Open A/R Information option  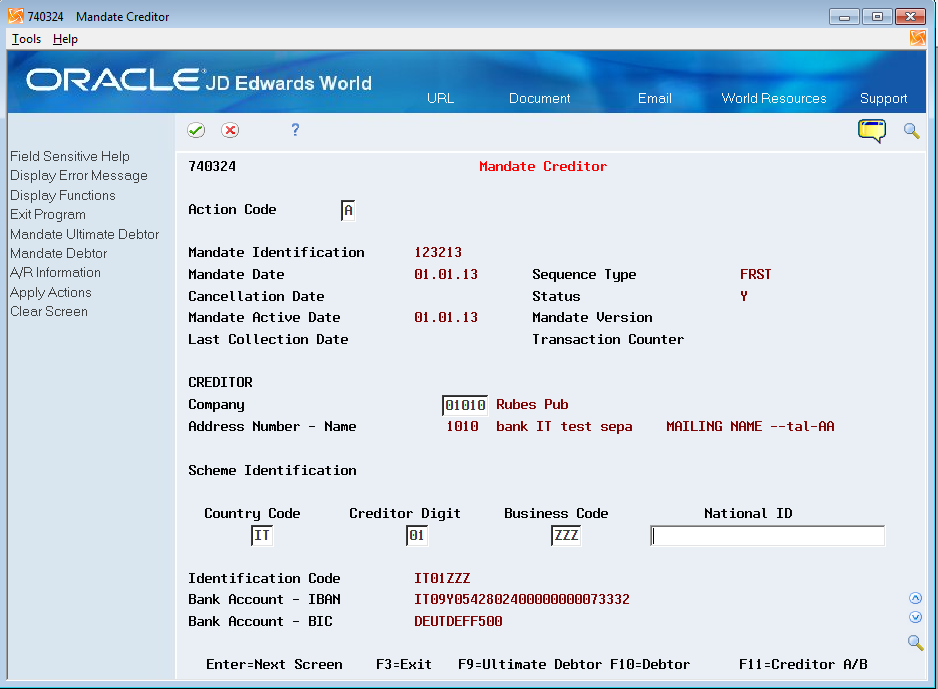[56, 272]
